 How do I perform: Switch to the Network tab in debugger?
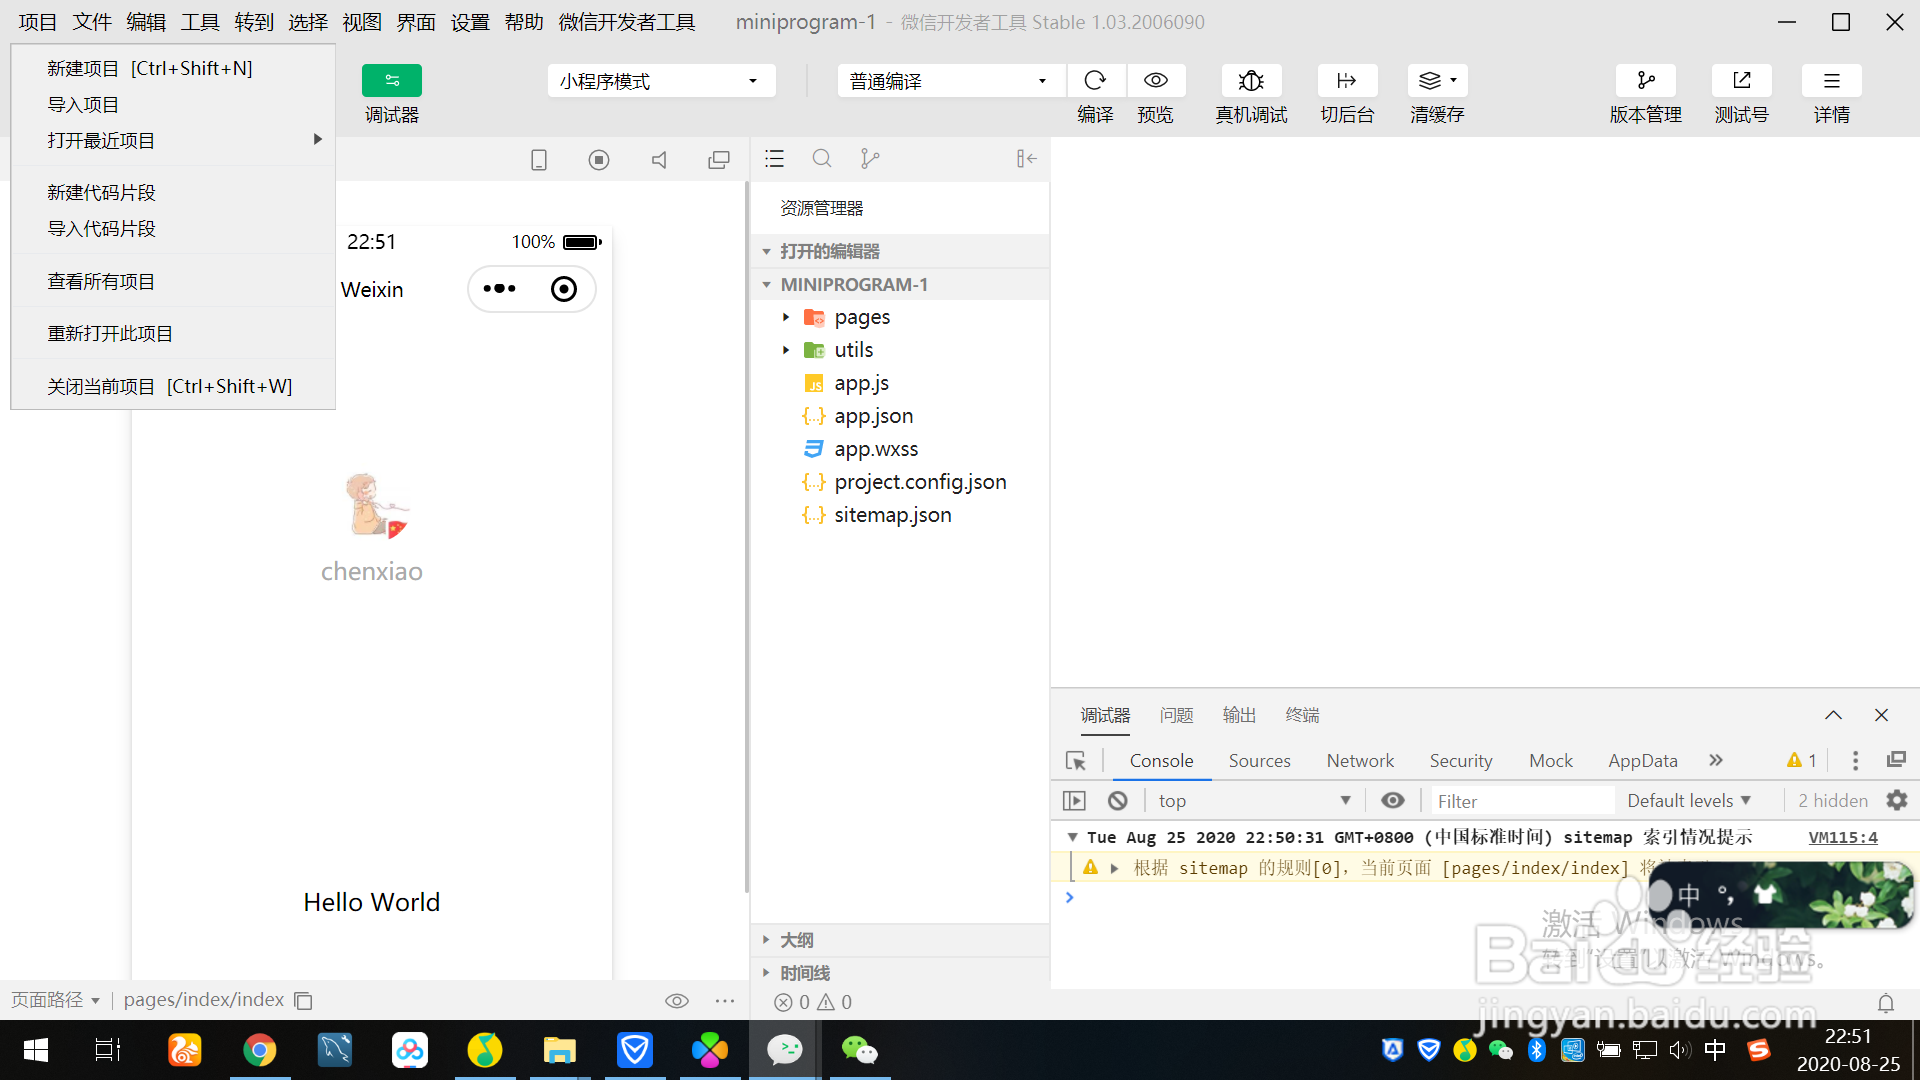(x=1360, y=761)
